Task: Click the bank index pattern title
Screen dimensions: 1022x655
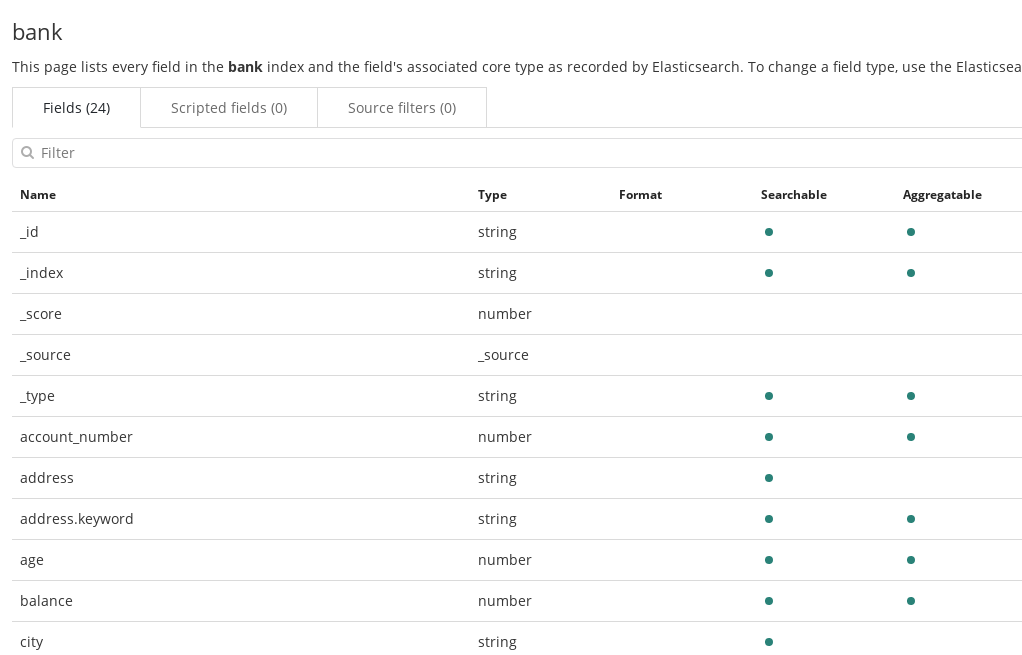Action: tap(37, 32)
